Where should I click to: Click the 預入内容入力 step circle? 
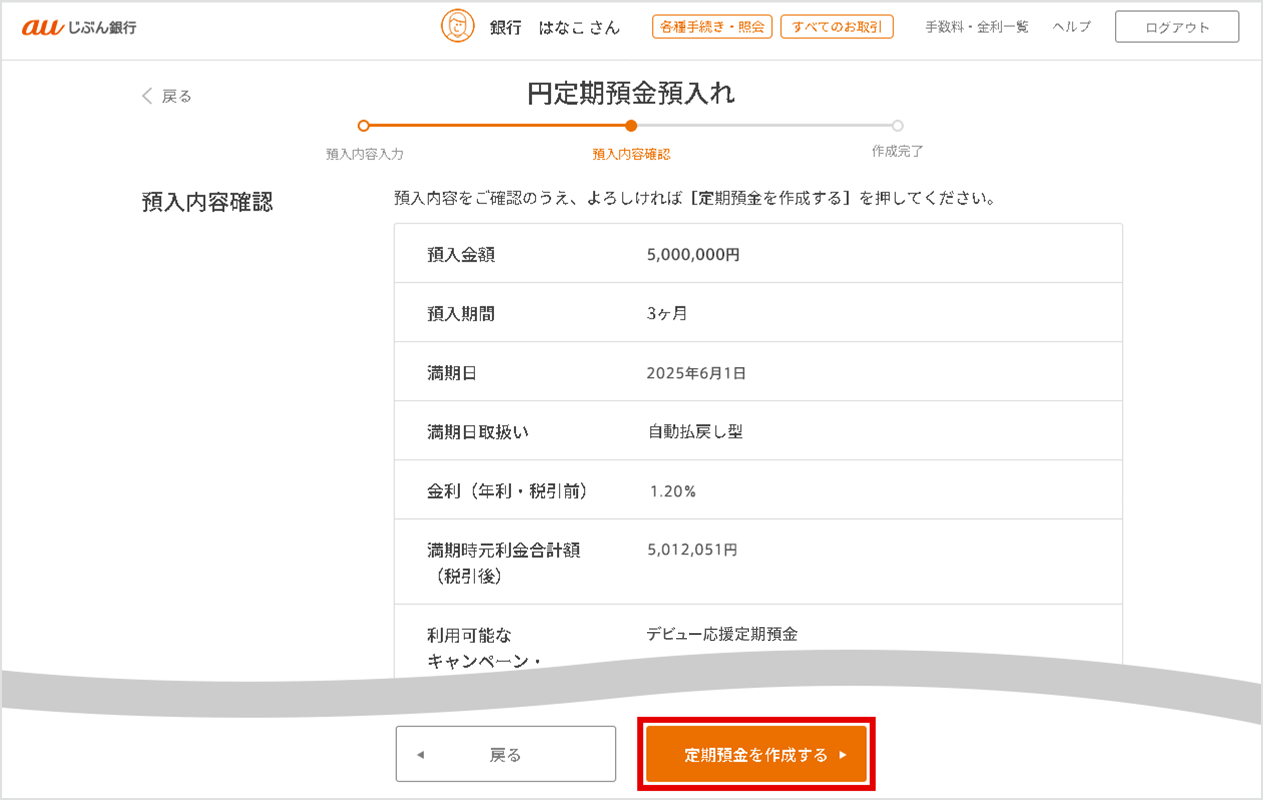(364, 126)
